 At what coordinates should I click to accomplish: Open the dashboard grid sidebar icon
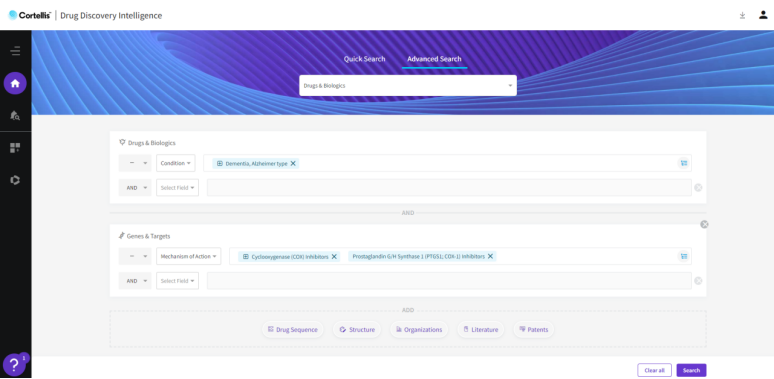coord(15,148)
